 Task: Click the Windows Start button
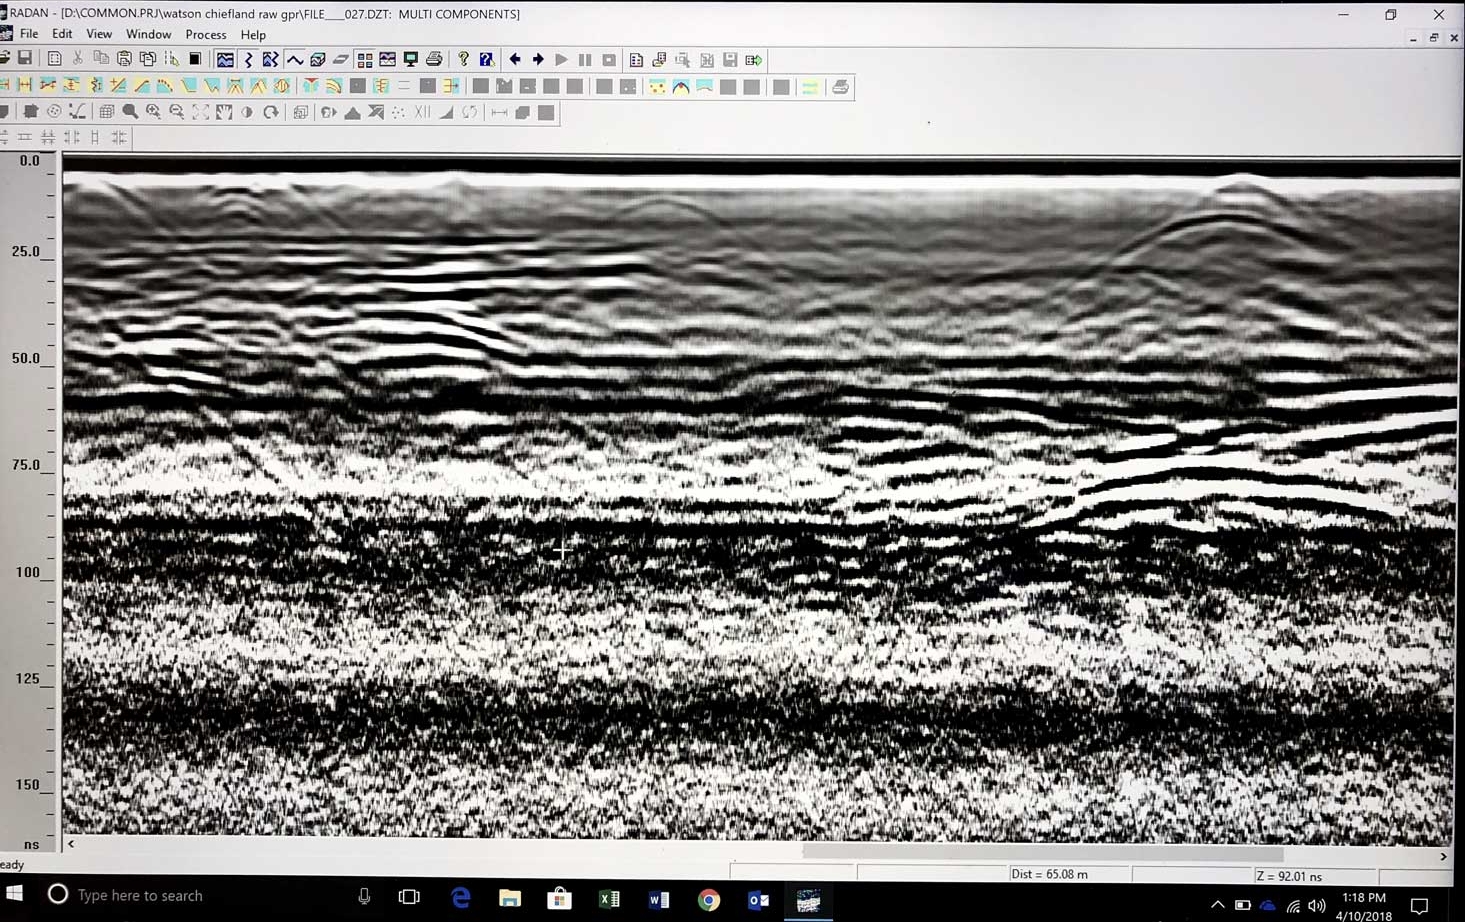pos(15,894)
